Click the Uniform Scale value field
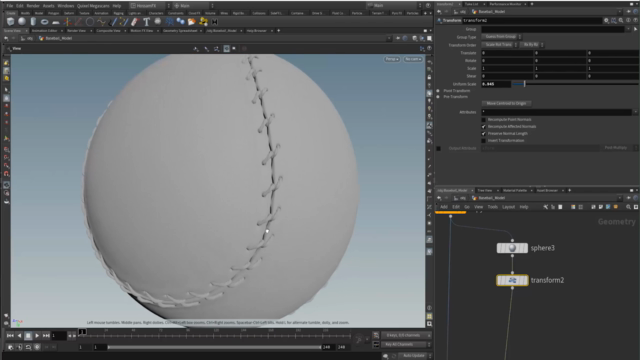 (x=496, y=84)
